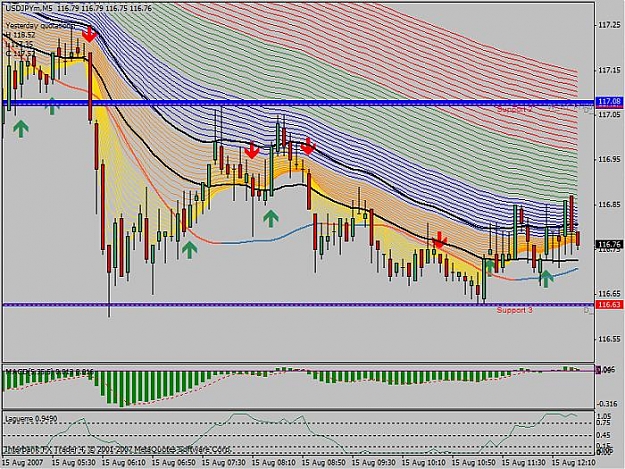Viewport: 625px width, 469px height.
Task: Select the MACD indicator label
Action: pyautogui.click(x=49, y=372)
